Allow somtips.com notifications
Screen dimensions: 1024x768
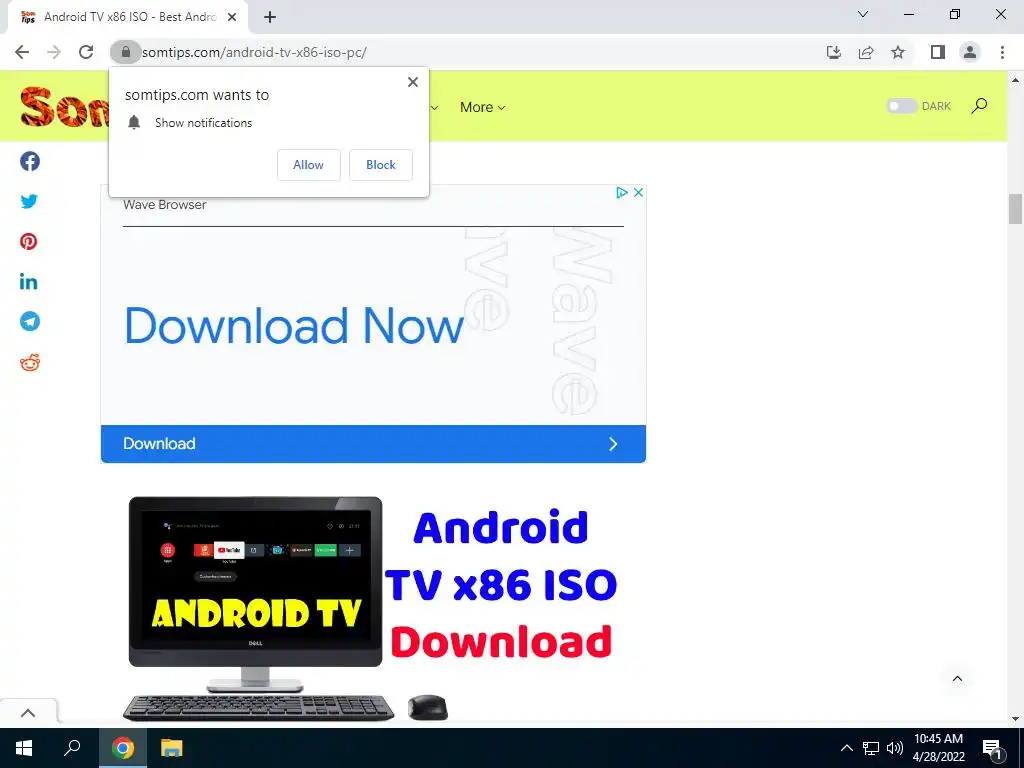(308, 165)
